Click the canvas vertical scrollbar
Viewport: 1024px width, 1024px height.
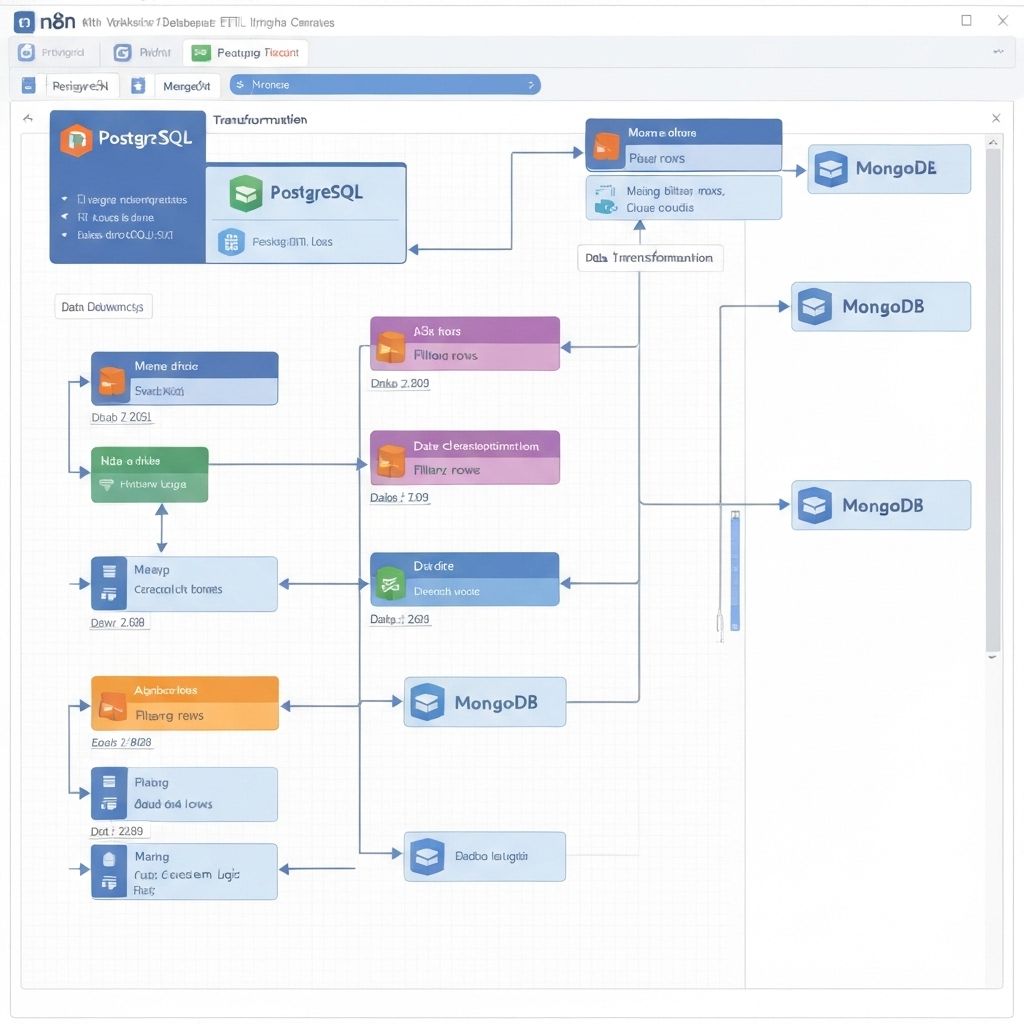[x=992, y=400]
